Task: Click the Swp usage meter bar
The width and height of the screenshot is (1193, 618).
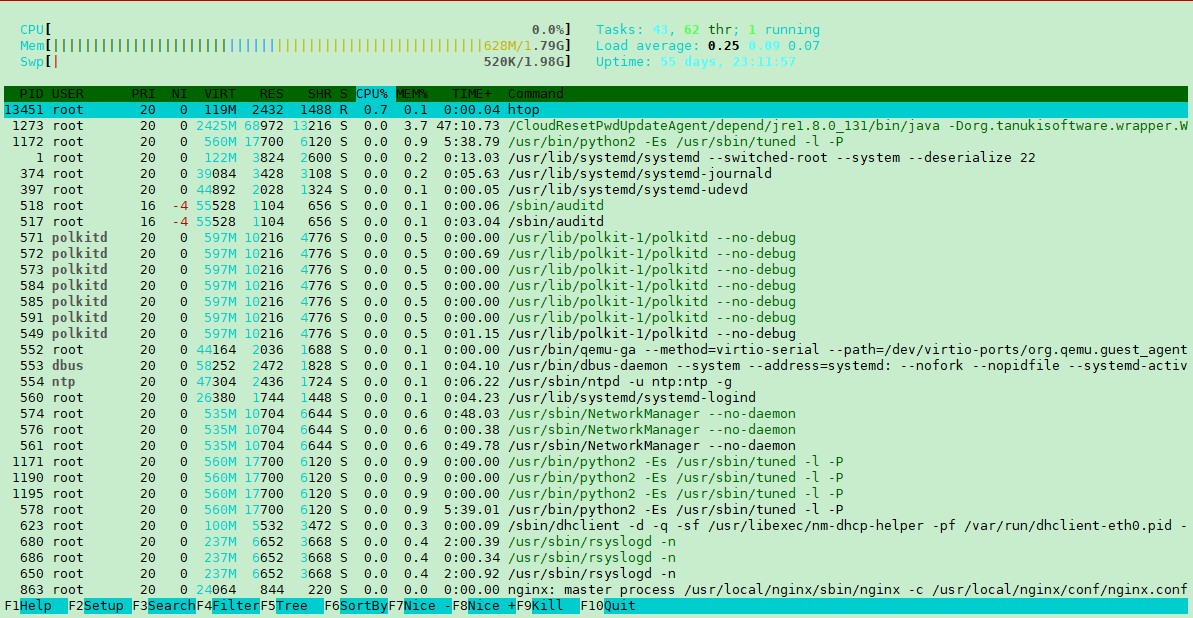Action: (295, 62)
